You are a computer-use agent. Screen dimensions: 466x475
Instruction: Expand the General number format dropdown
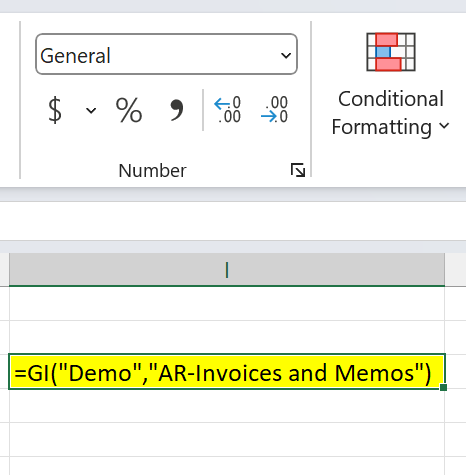click(x=286, y=55)
